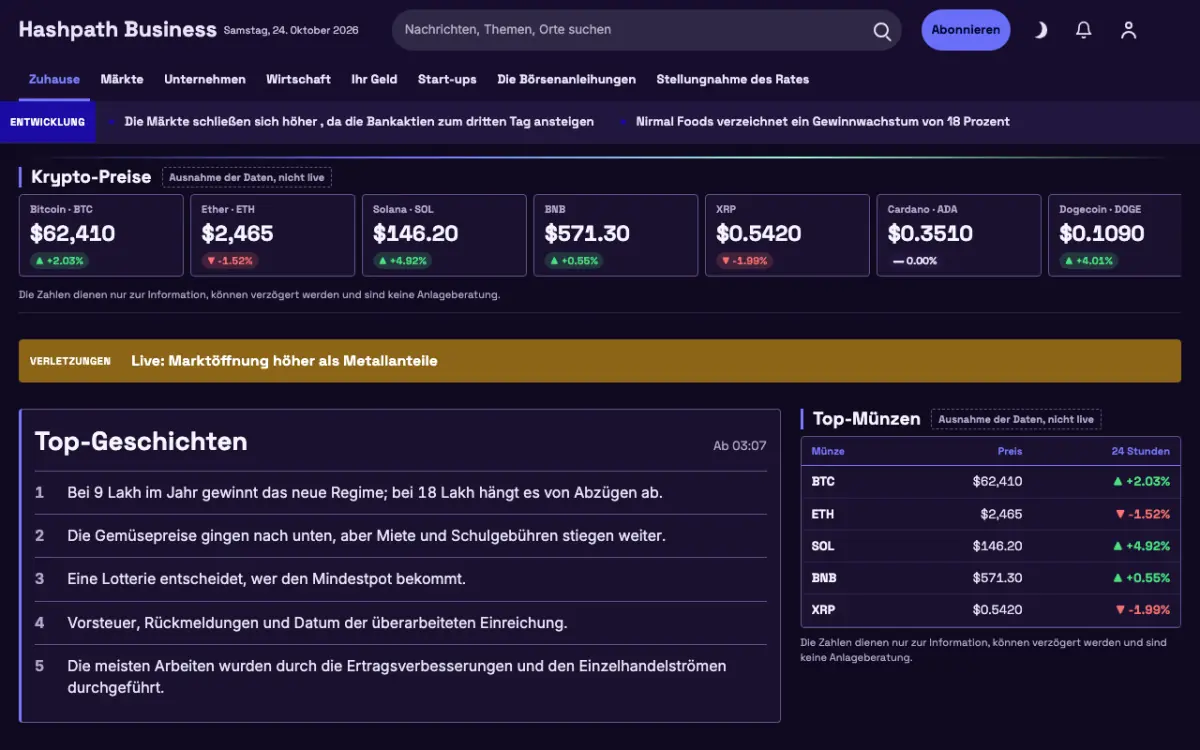Click the XRP card's -1.99% badge

tap(744, 261)
